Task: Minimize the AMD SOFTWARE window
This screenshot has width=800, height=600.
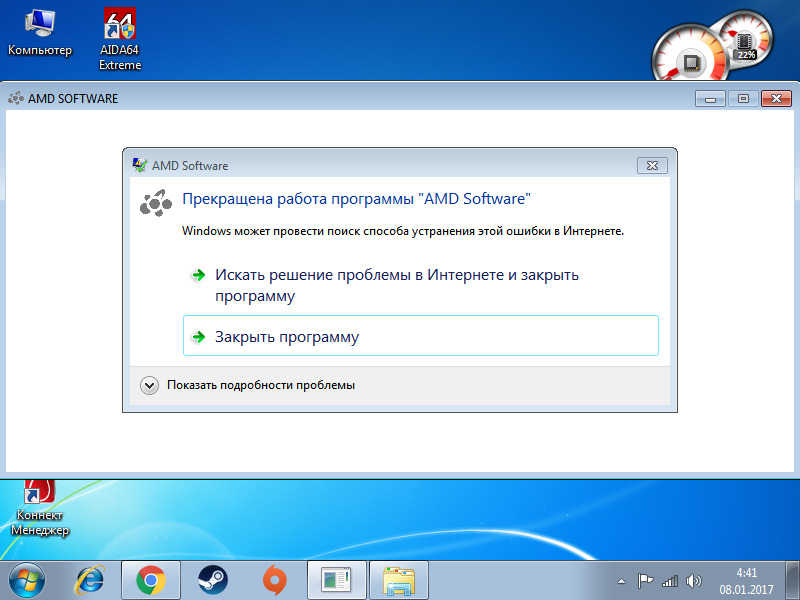Action: pos(710,98)
